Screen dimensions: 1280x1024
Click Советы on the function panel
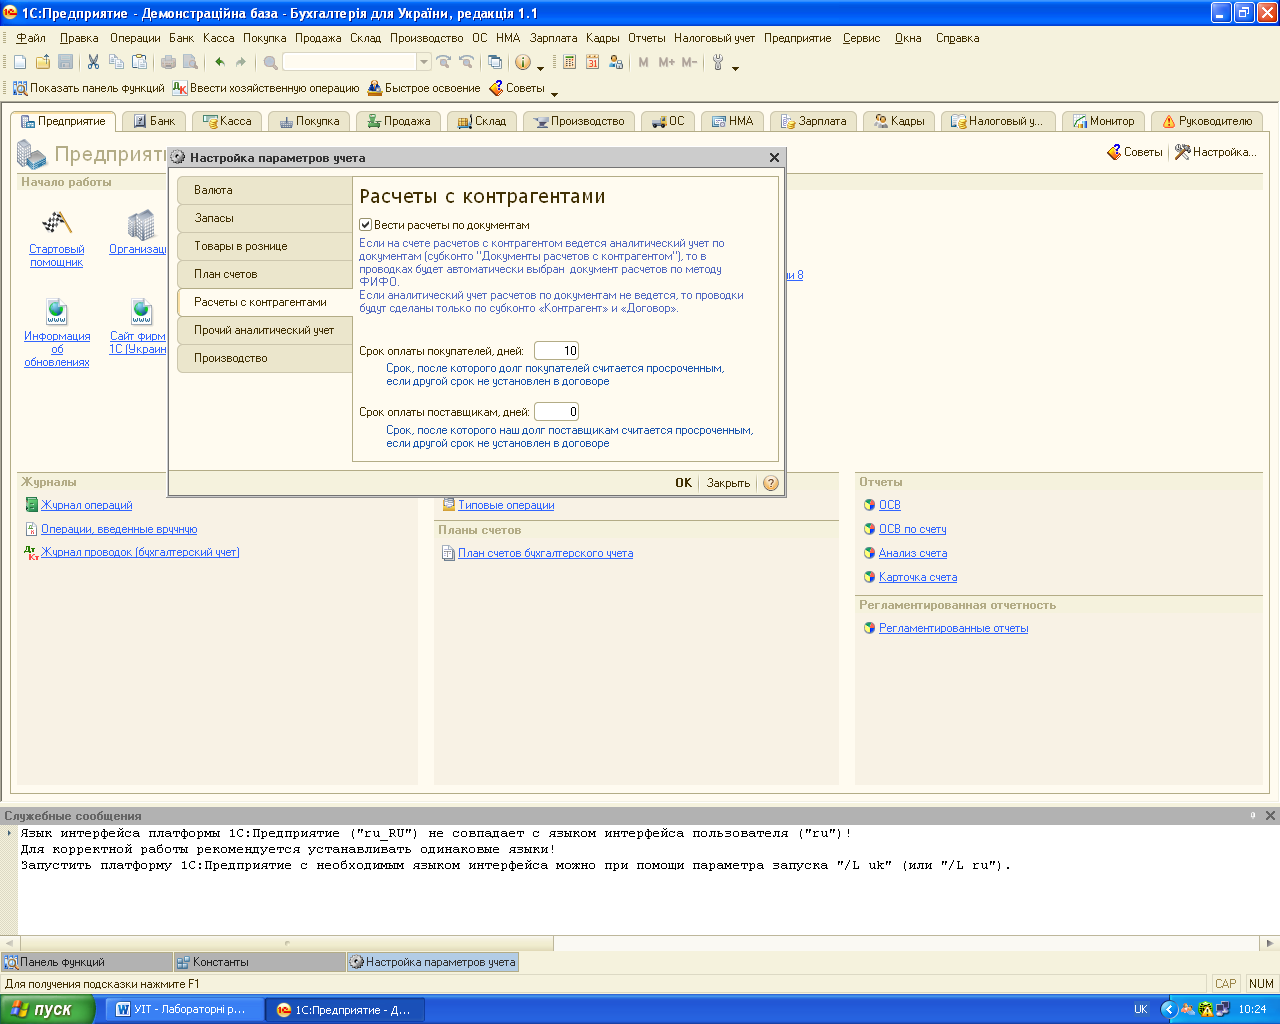(x=1135, y=152)
